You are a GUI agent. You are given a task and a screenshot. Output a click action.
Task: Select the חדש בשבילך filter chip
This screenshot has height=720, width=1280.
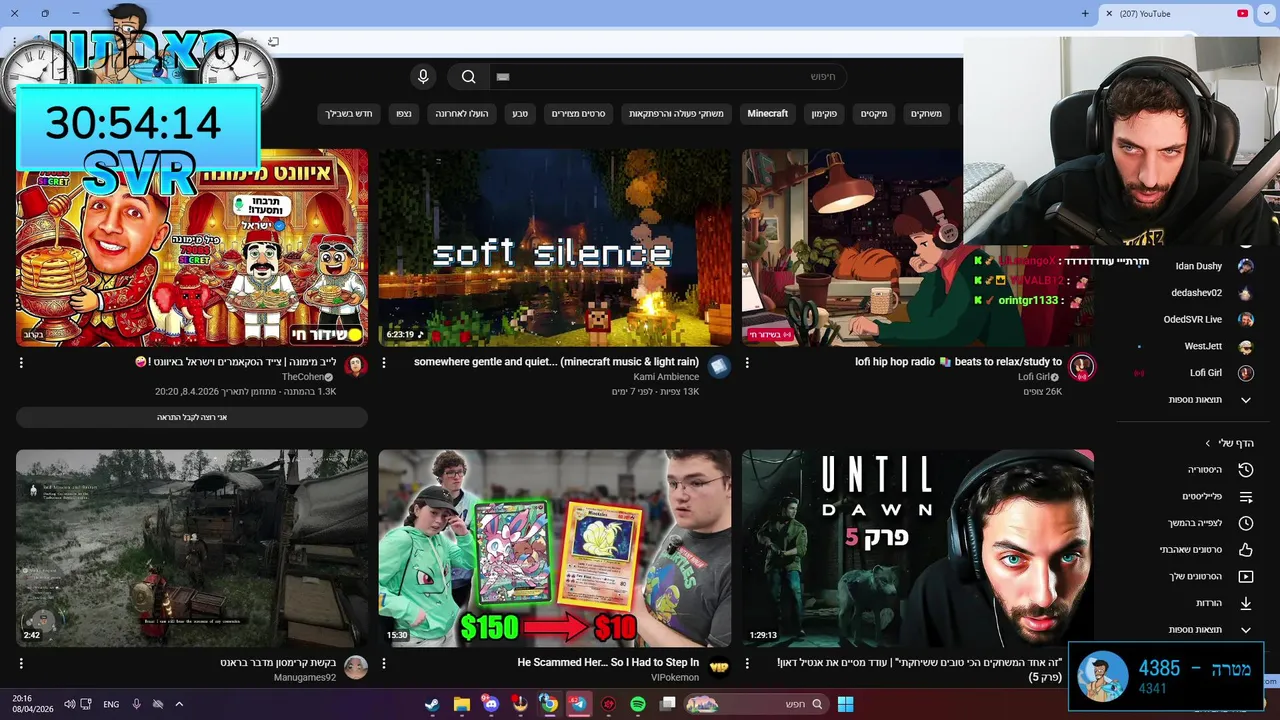click(349, 114)
